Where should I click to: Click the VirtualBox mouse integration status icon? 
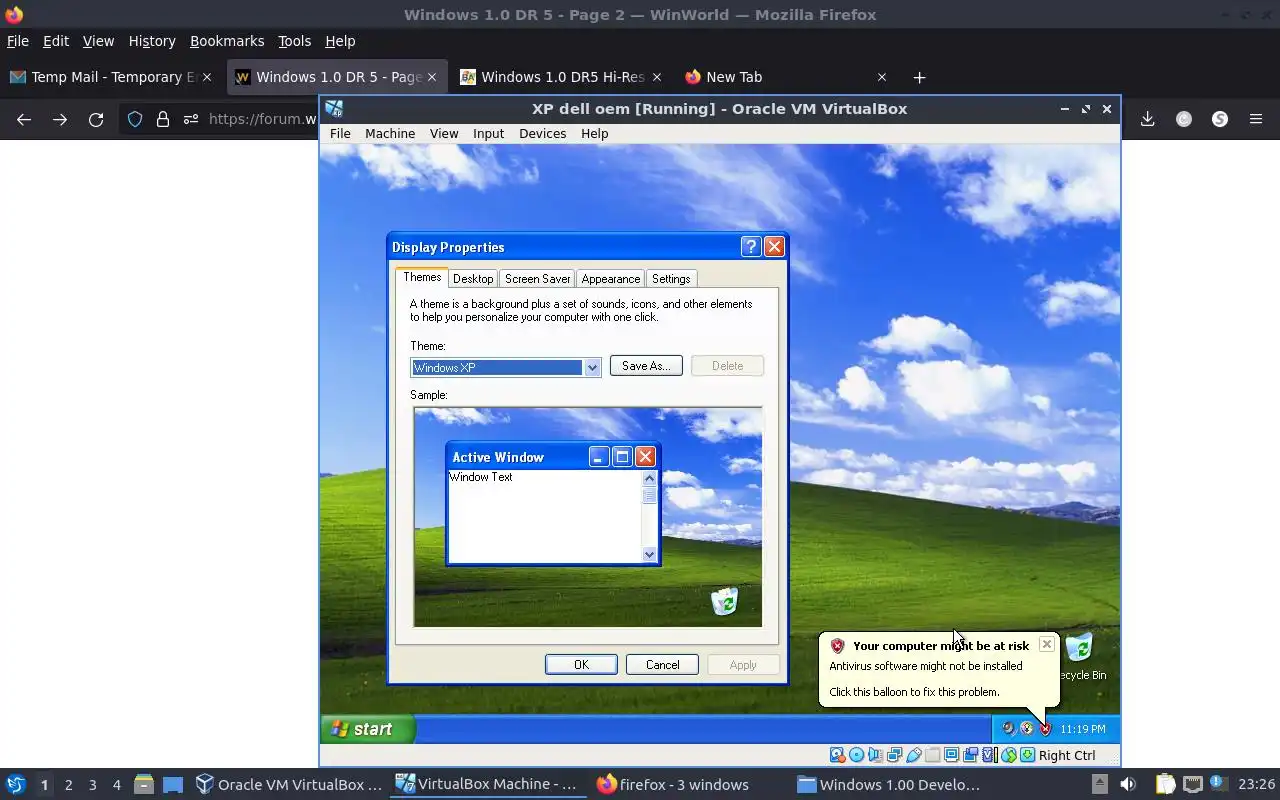click(1009, 755)
